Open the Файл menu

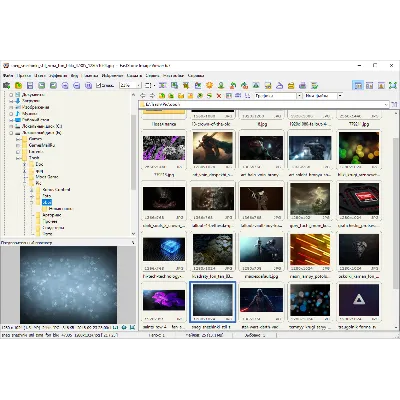[8, 76]
